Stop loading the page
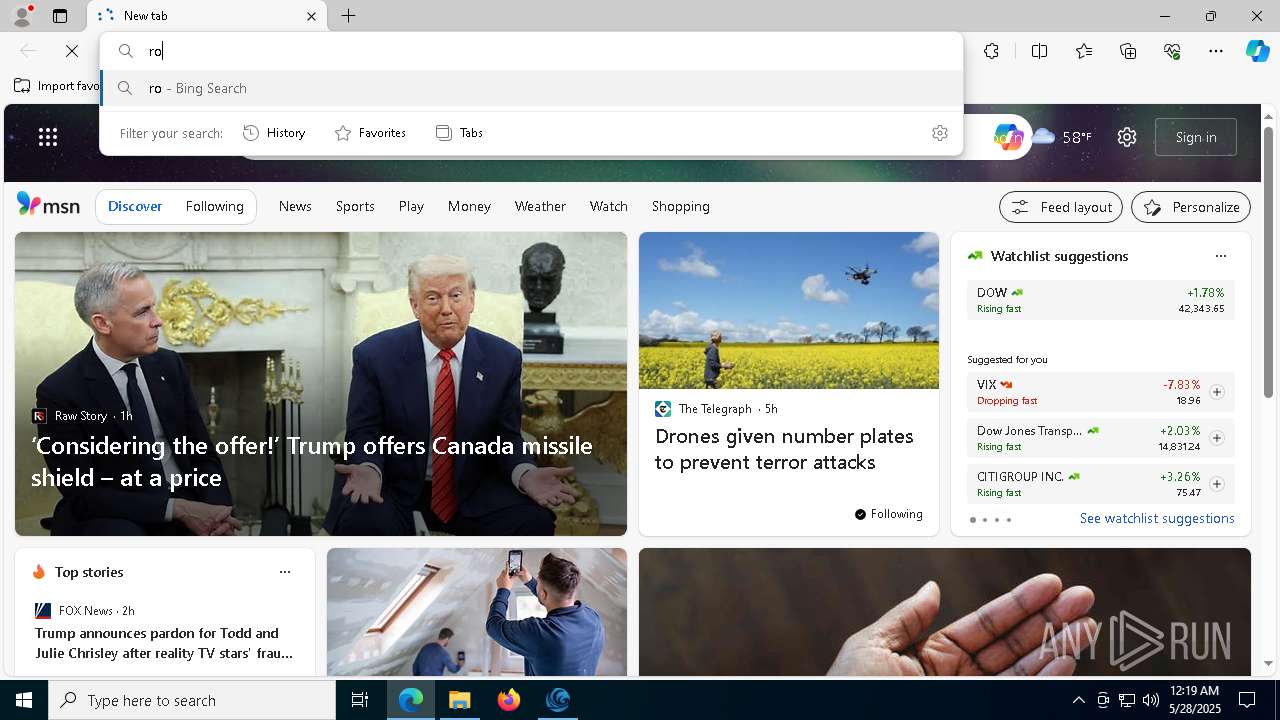 click(72, 51)
